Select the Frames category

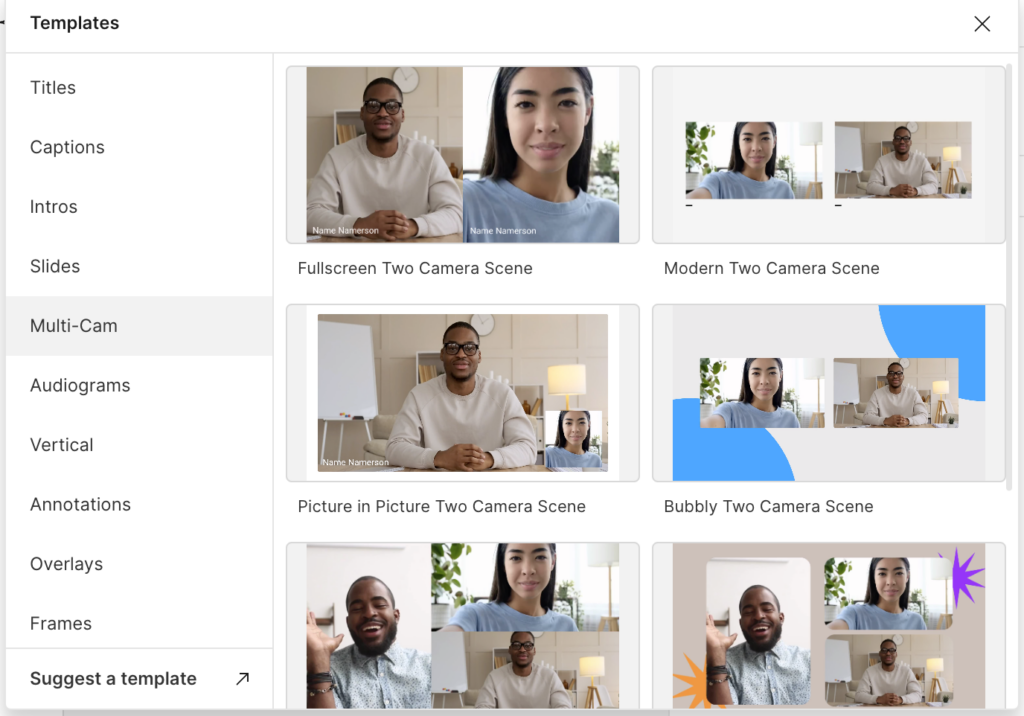coord(60,623)
